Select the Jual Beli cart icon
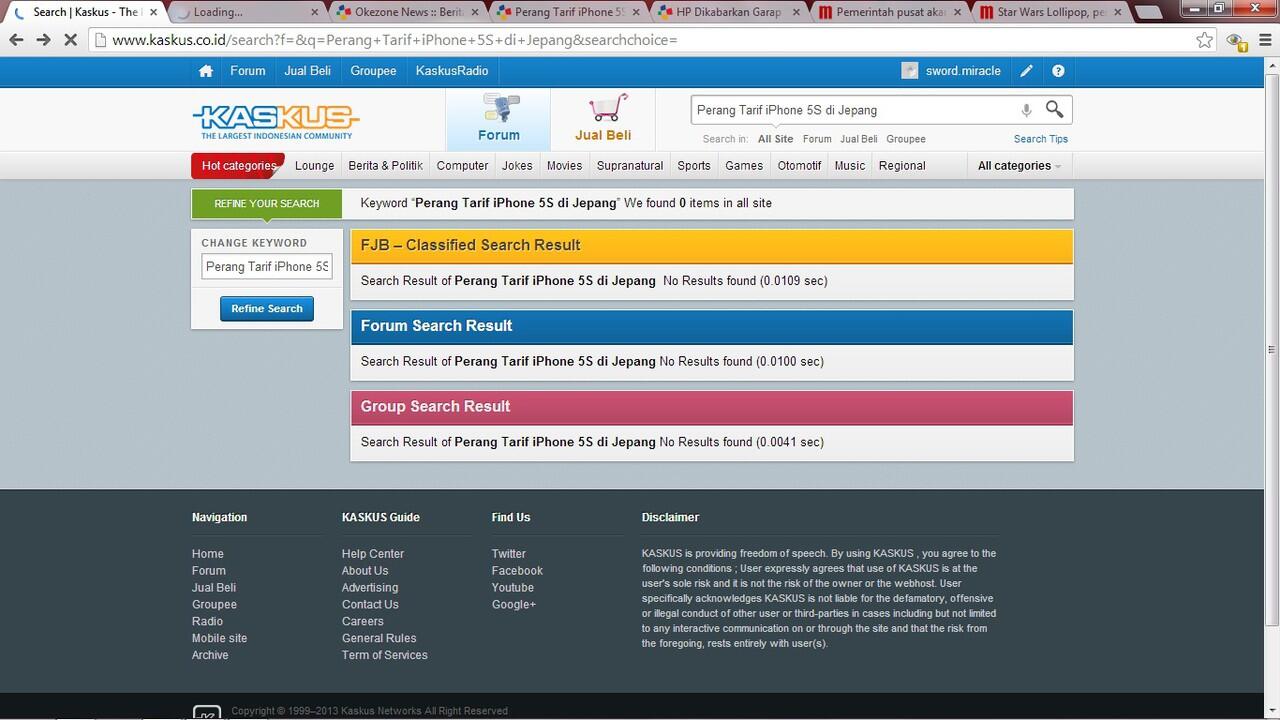 click(x=603, y=119)
